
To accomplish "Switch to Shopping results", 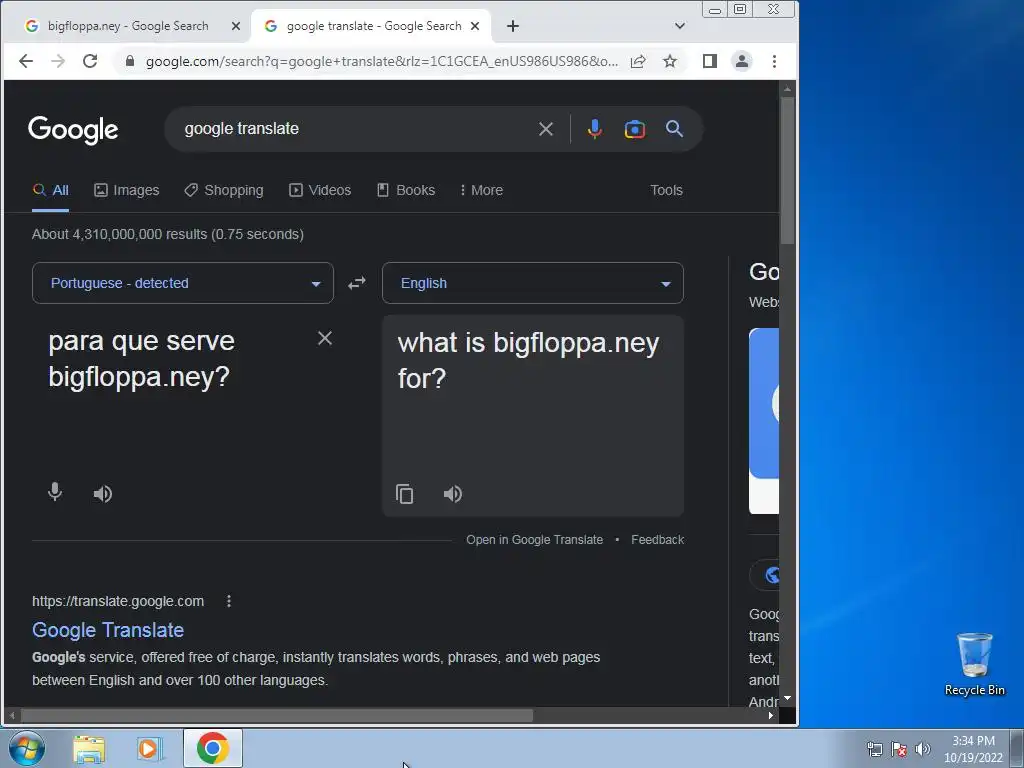I will [224, 190].
